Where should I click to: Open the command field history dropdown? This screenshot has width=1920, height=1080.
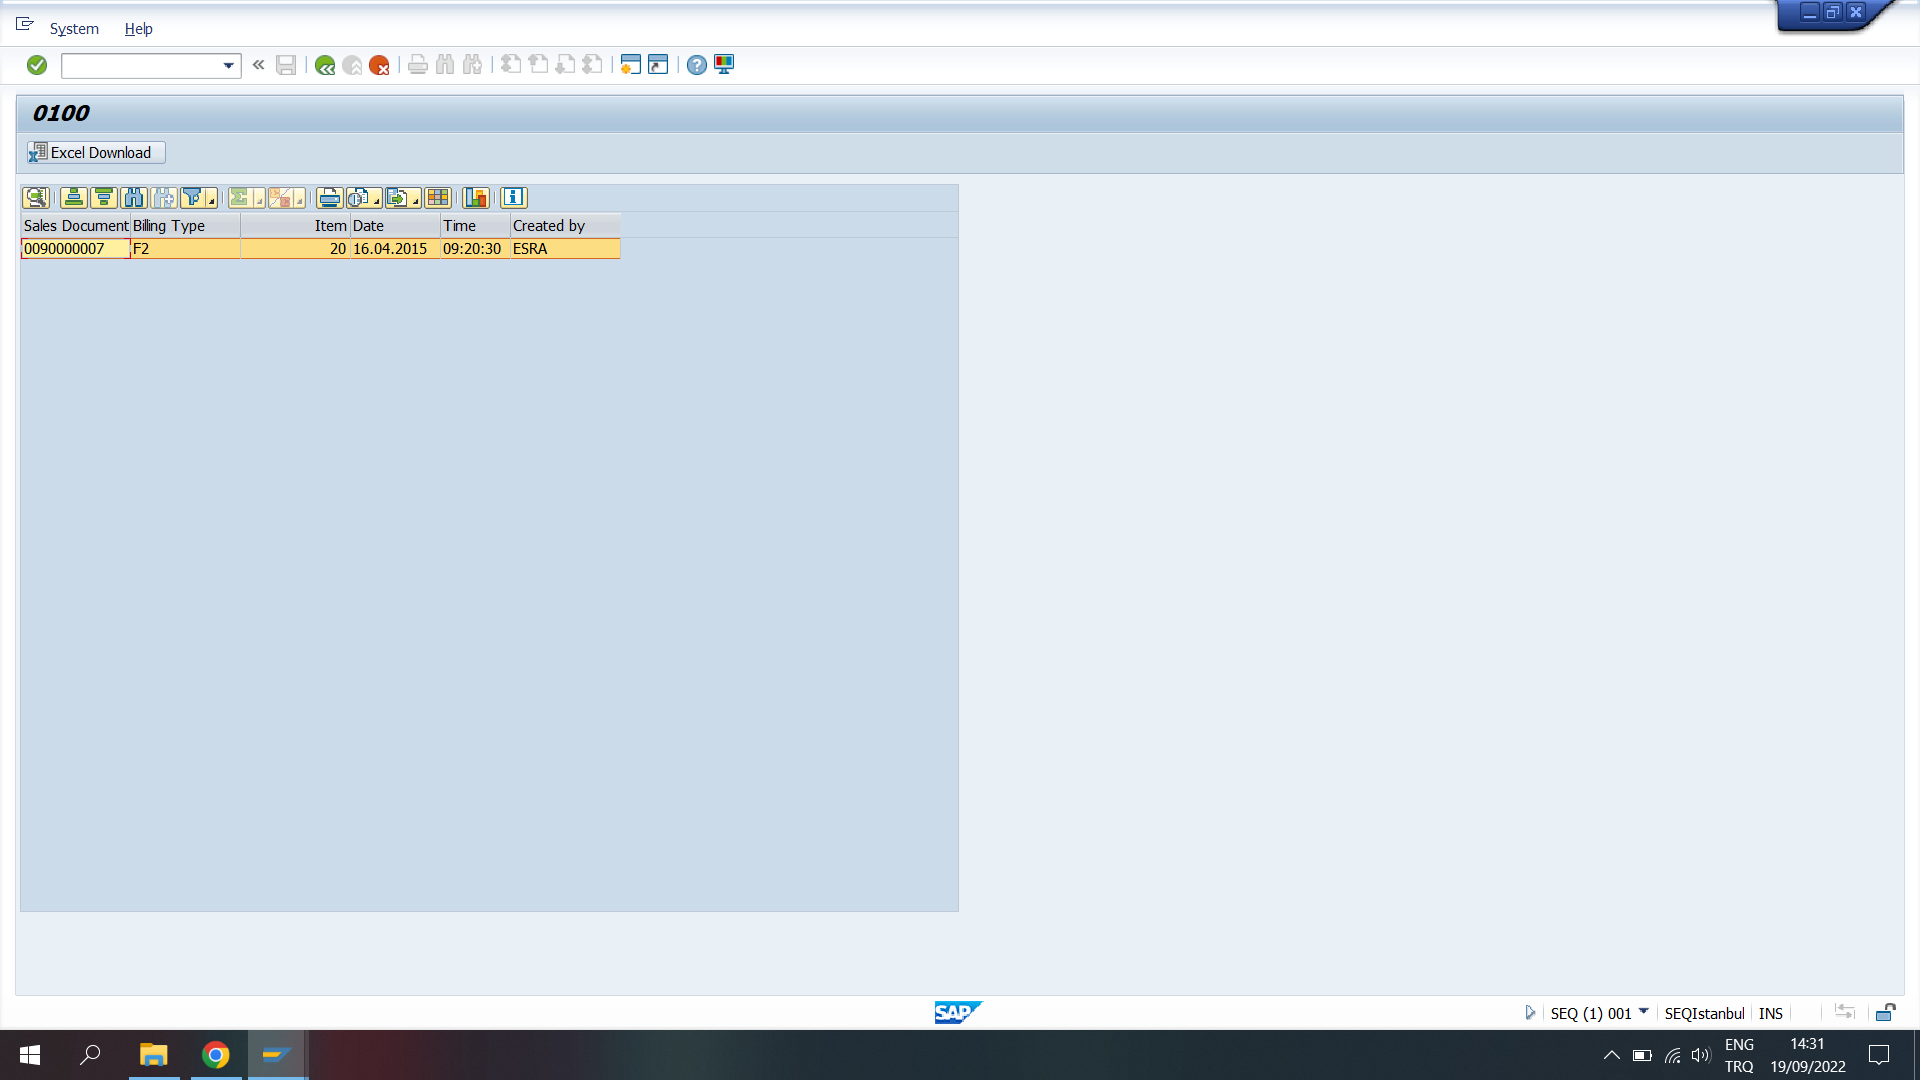coord(228,66)
